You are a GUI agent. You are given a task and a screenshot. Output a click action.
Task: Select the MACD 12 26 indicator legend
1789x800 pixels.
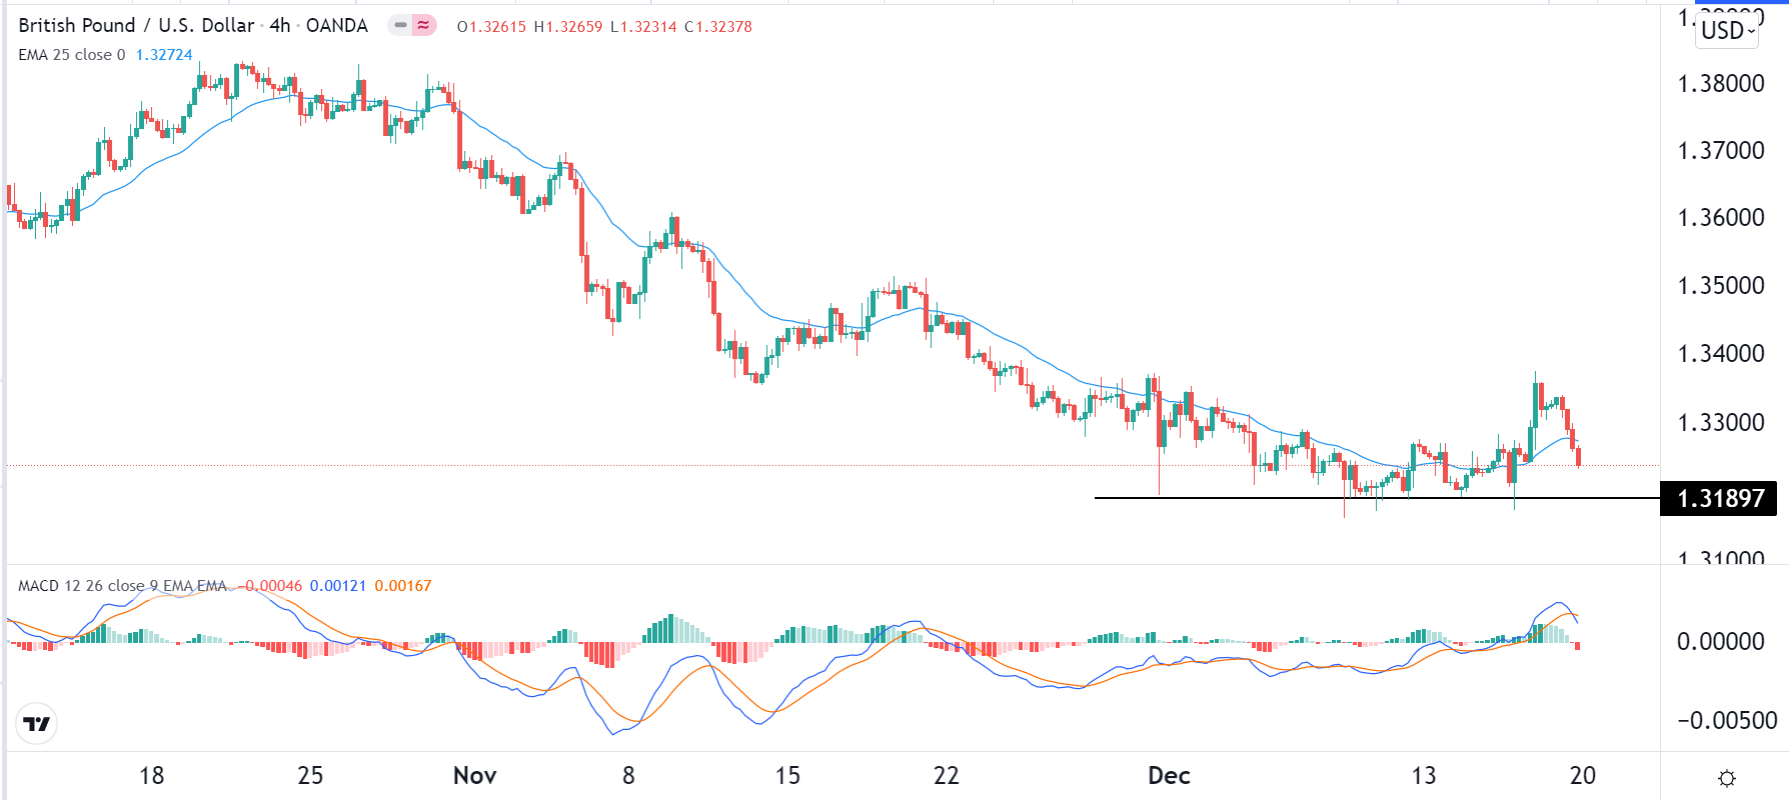click(x=122, y=586)
